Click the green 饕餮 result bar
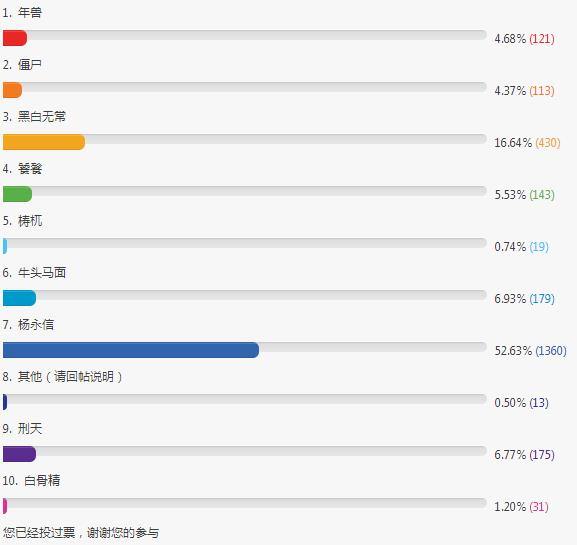This screenshot has height=545, width=577. [17, 194]
